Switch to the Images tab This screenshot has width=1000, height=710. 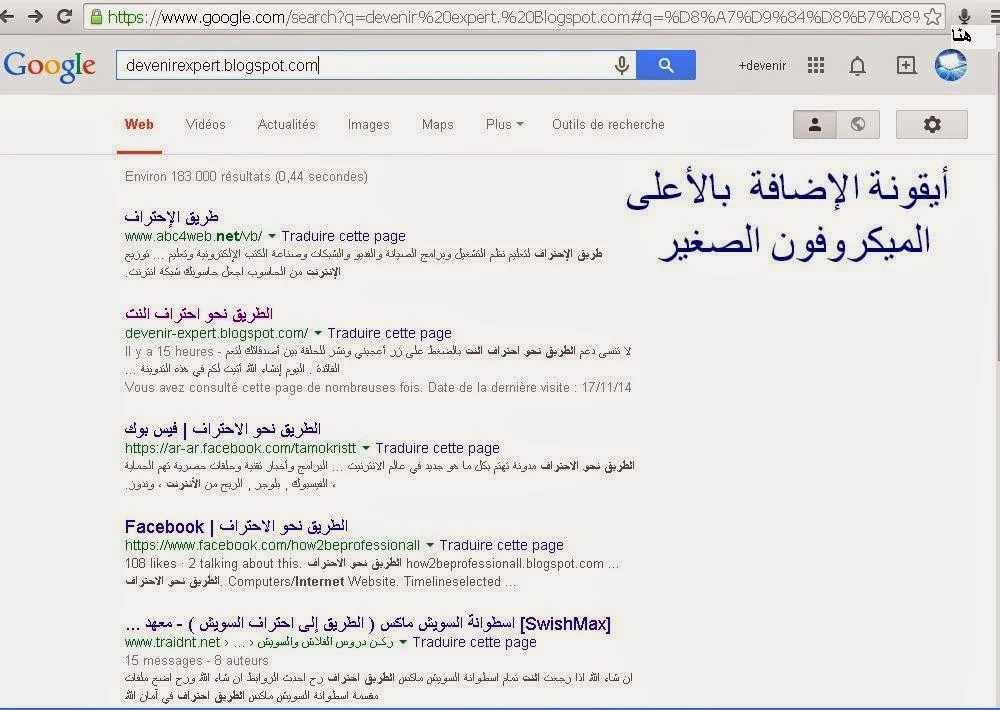click(369, 124)
